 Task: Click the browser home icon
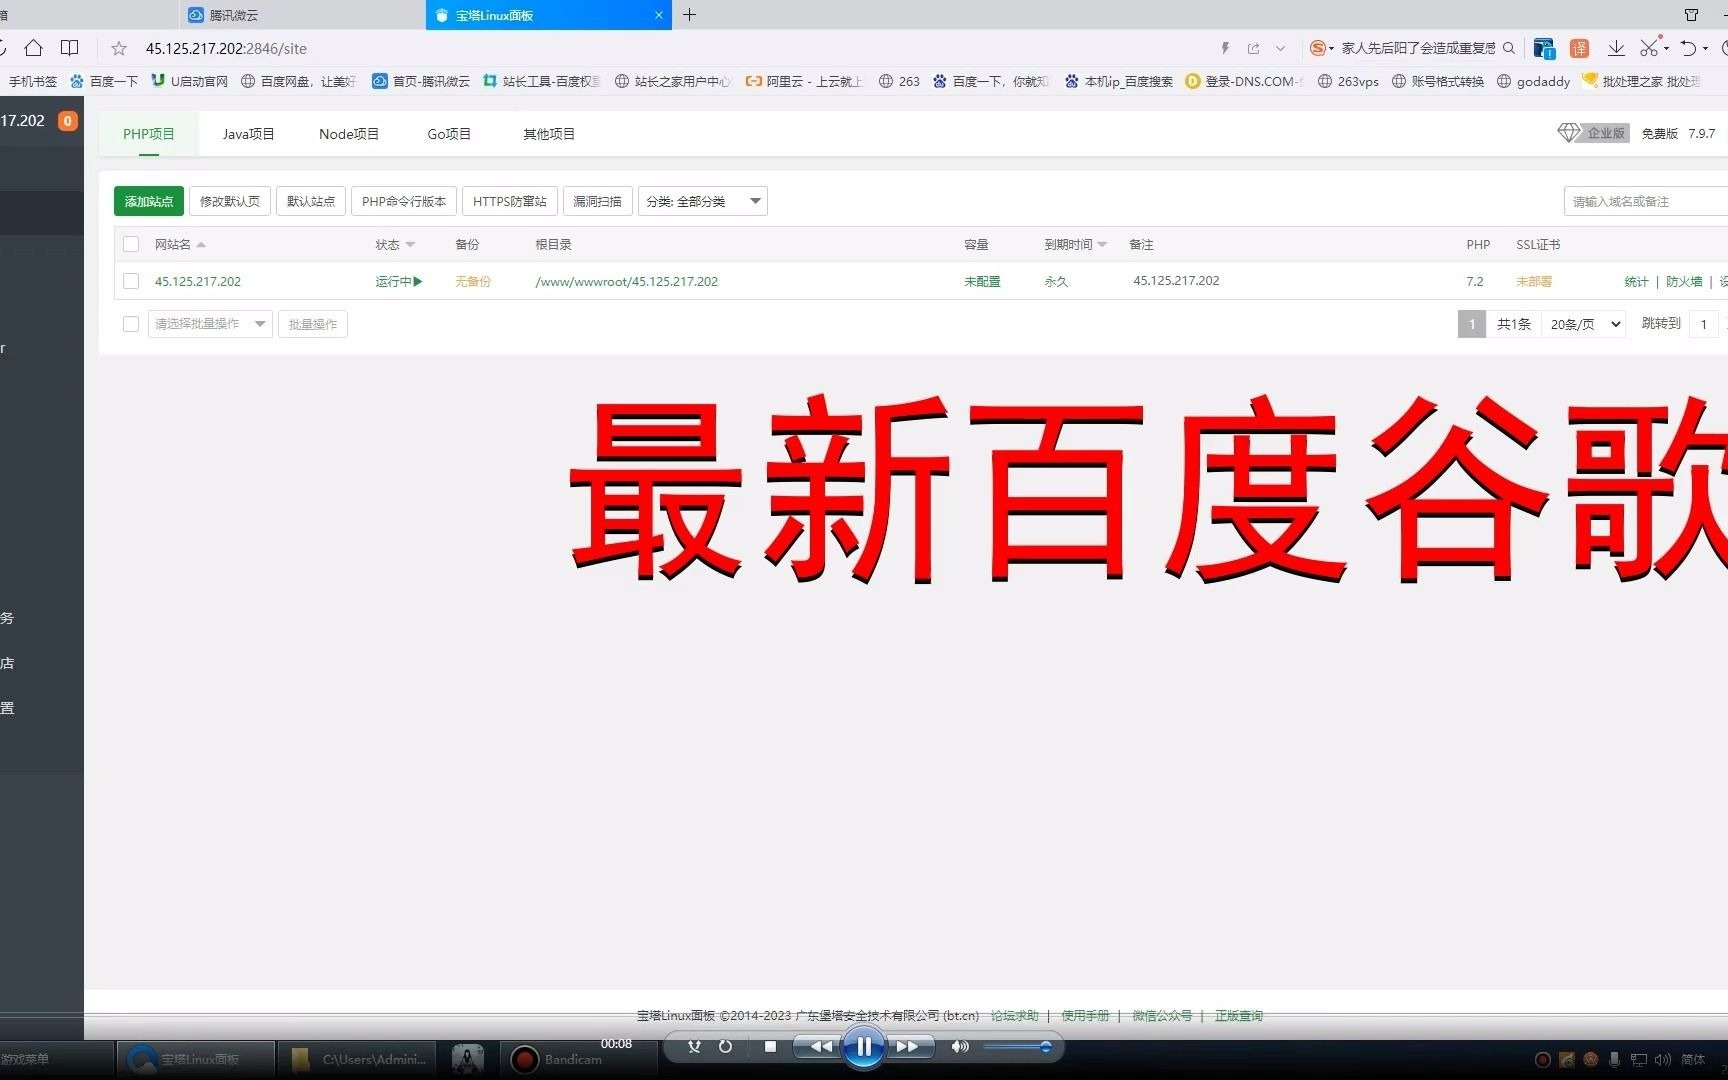click(33, 48)
